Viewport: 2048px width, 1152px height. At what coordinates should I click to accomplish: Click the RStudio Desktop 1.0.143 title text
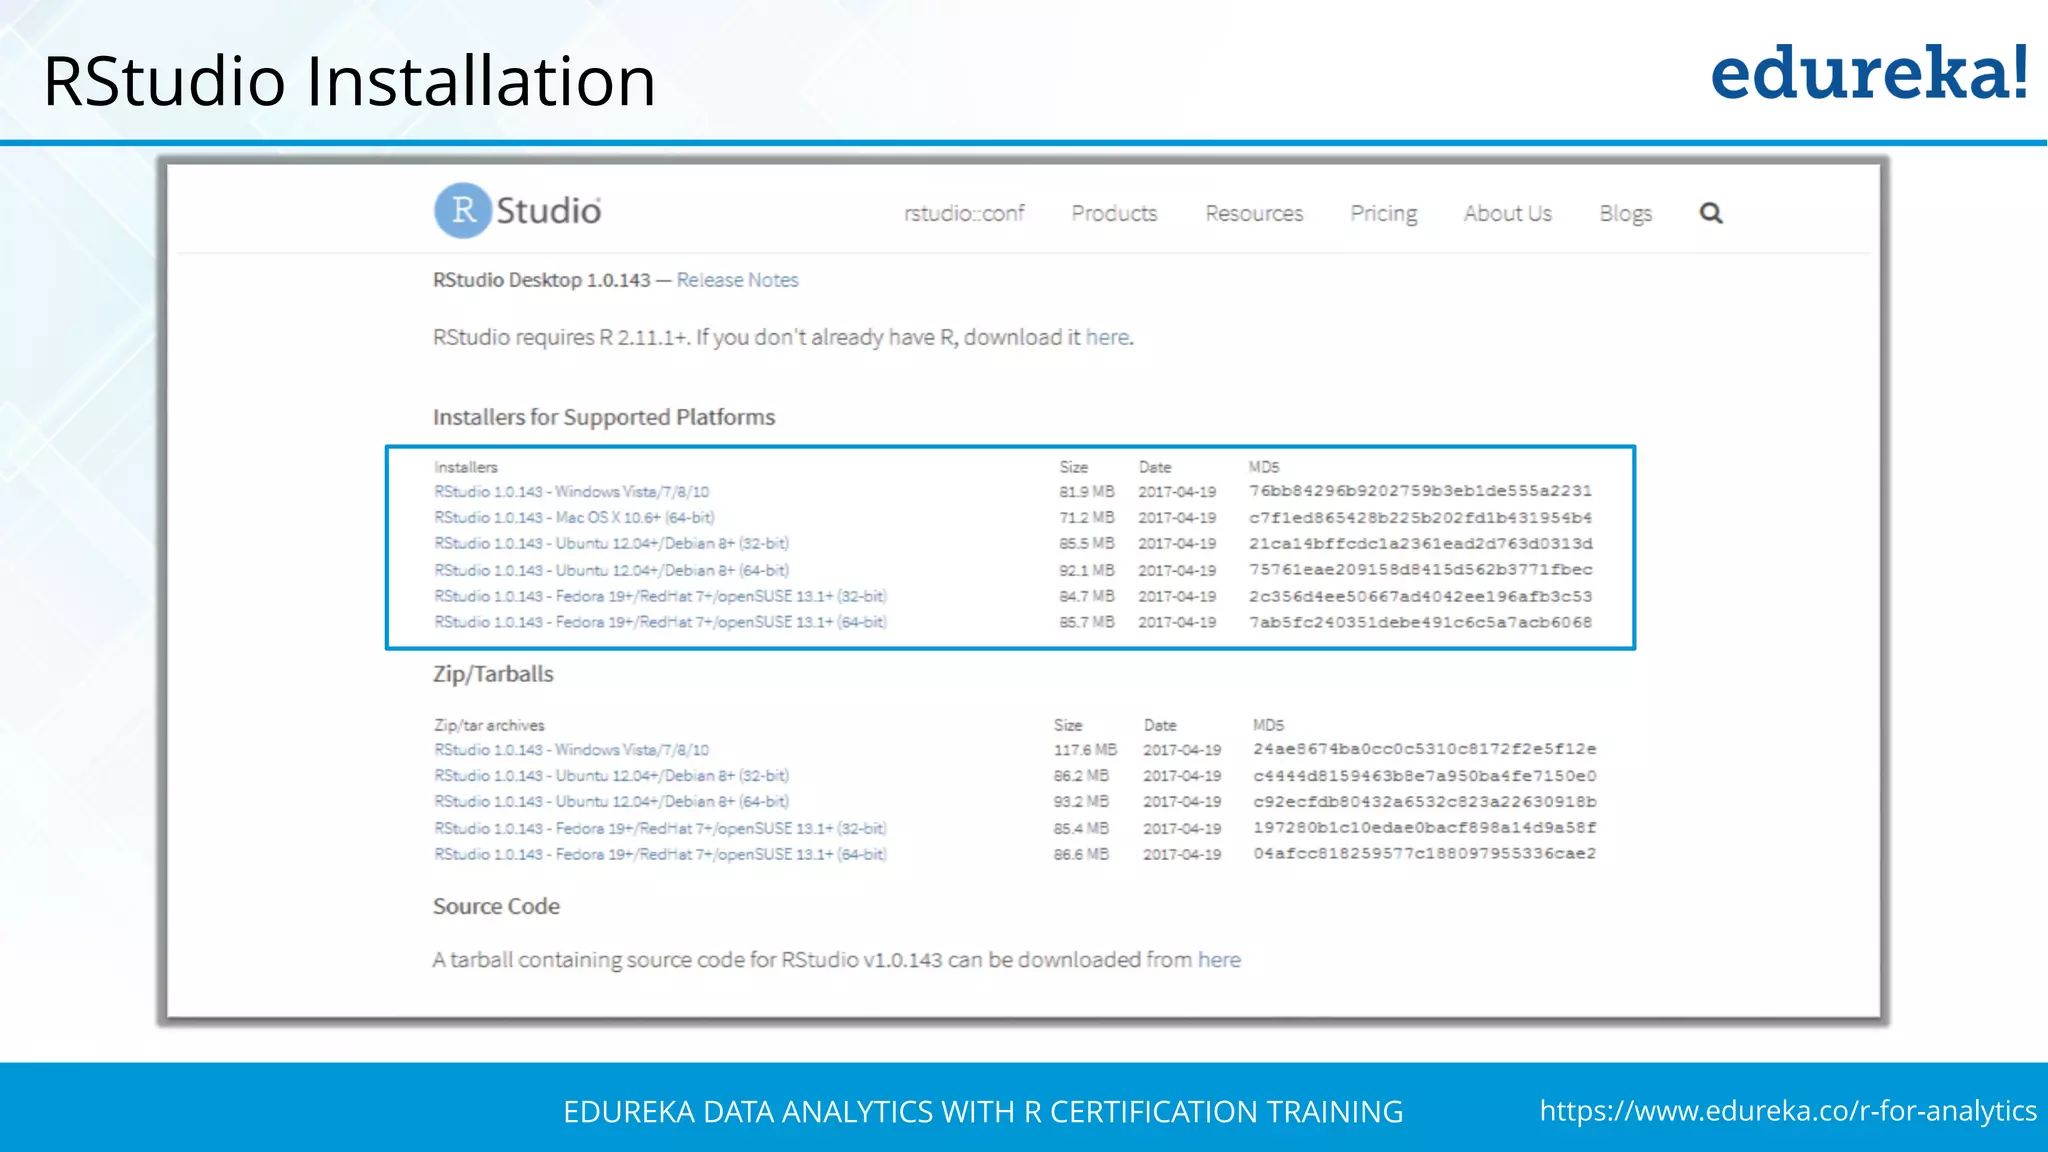point(541,280)
